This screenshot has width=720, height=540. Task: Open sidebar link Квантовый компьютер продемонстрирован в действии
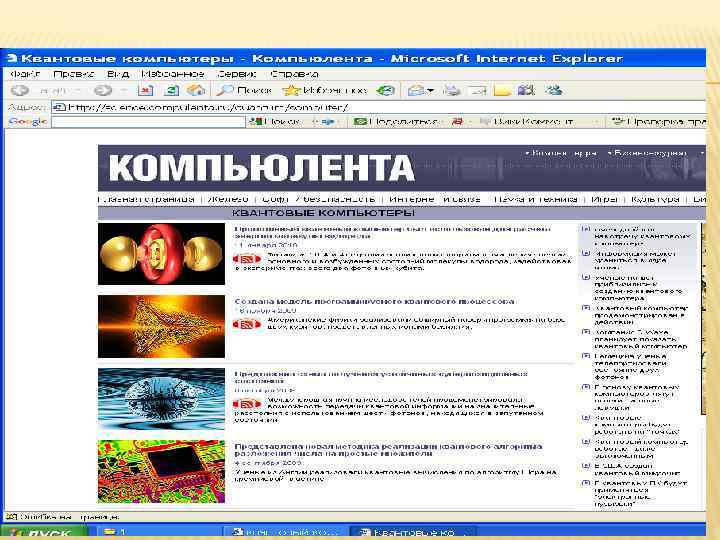click(x=641, y=315)
